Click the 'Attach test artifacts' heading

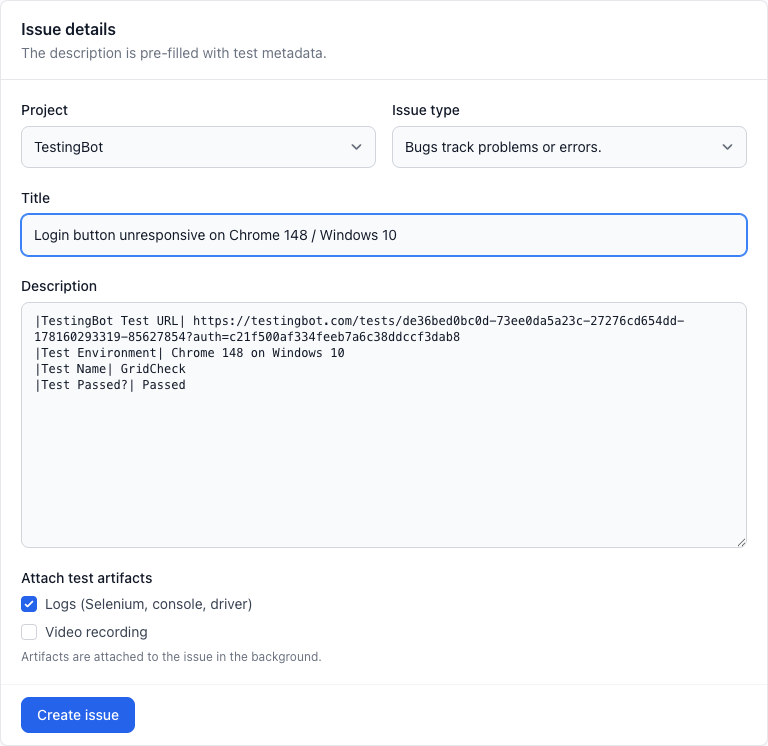click(x=87, y=578)
